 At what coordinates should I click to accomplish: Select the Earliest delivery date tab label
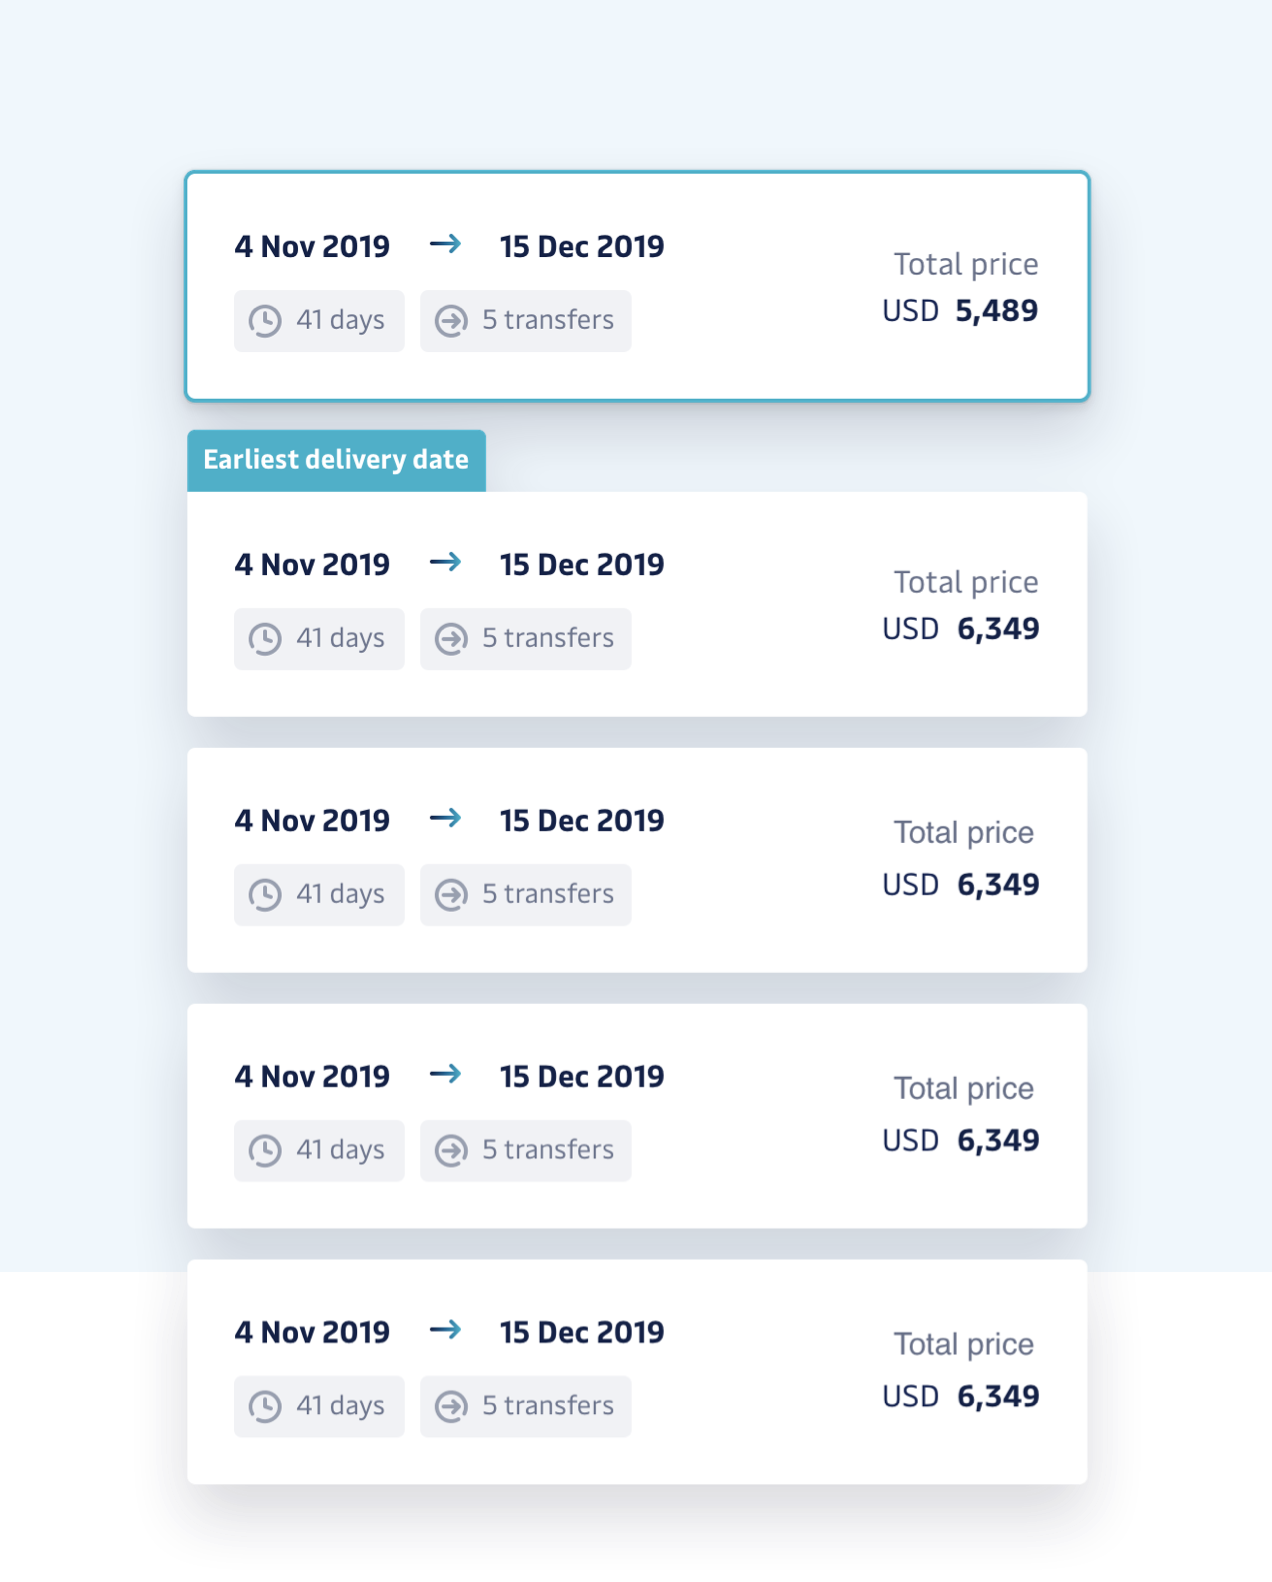pos(336,460)
